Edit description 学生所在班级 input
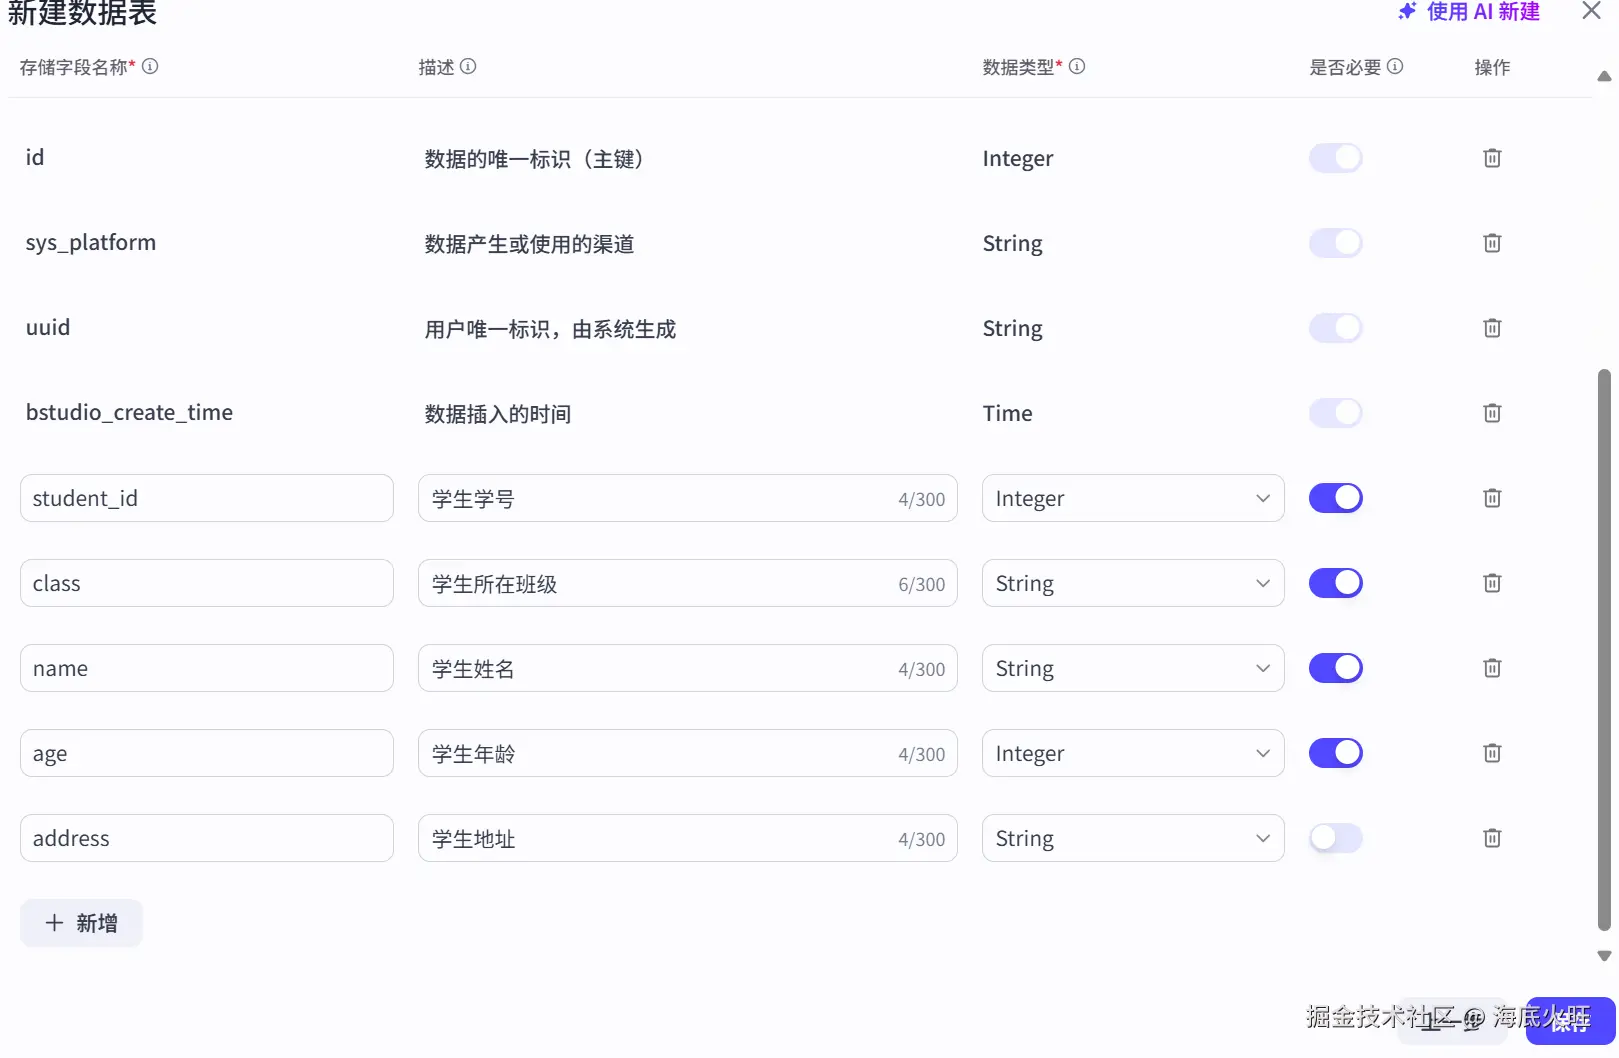 tap(688, 583)
